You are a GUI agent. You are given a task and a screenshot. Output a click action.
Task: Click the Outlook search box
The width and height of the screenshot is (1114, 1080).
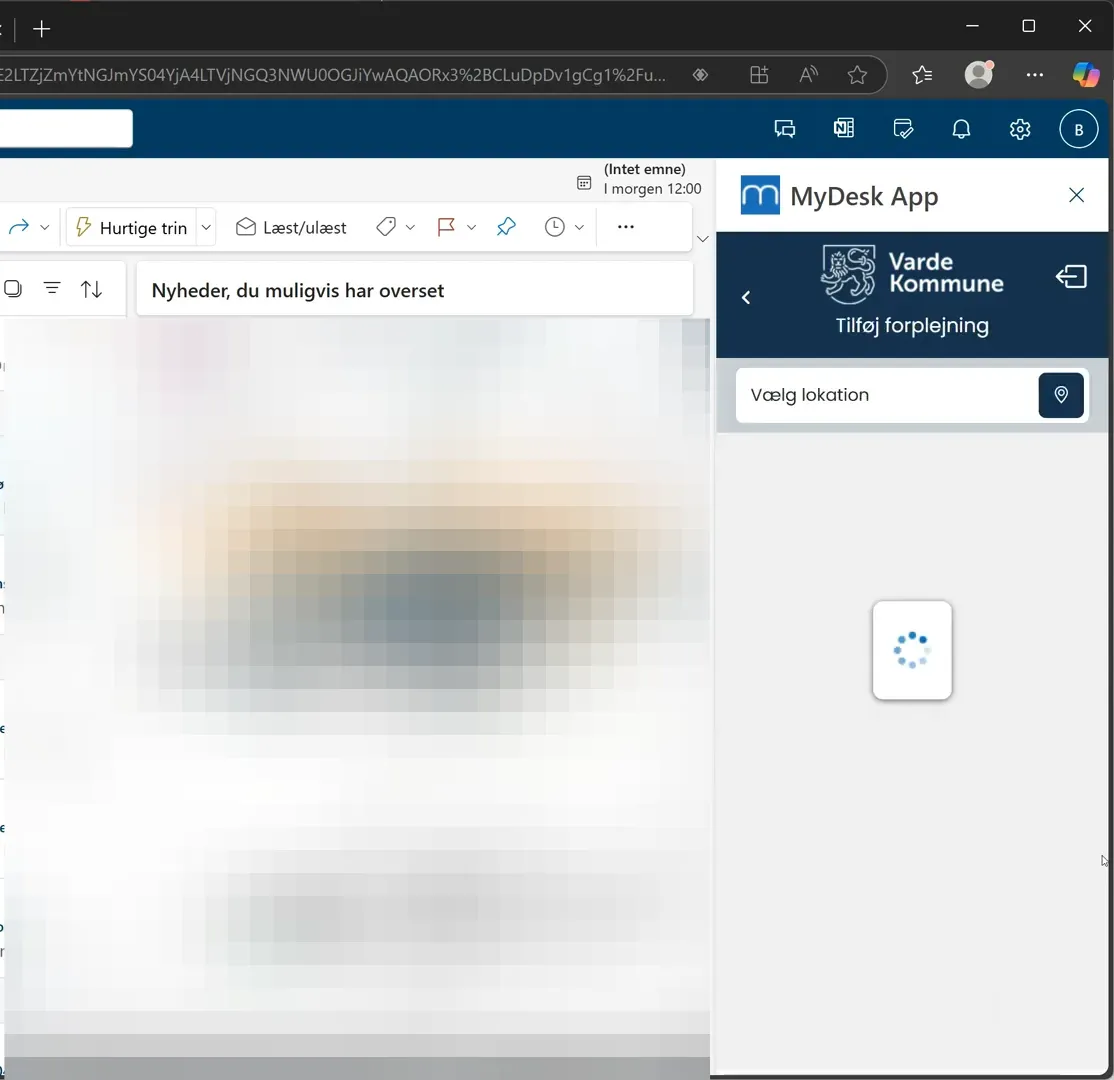point(66,129)
